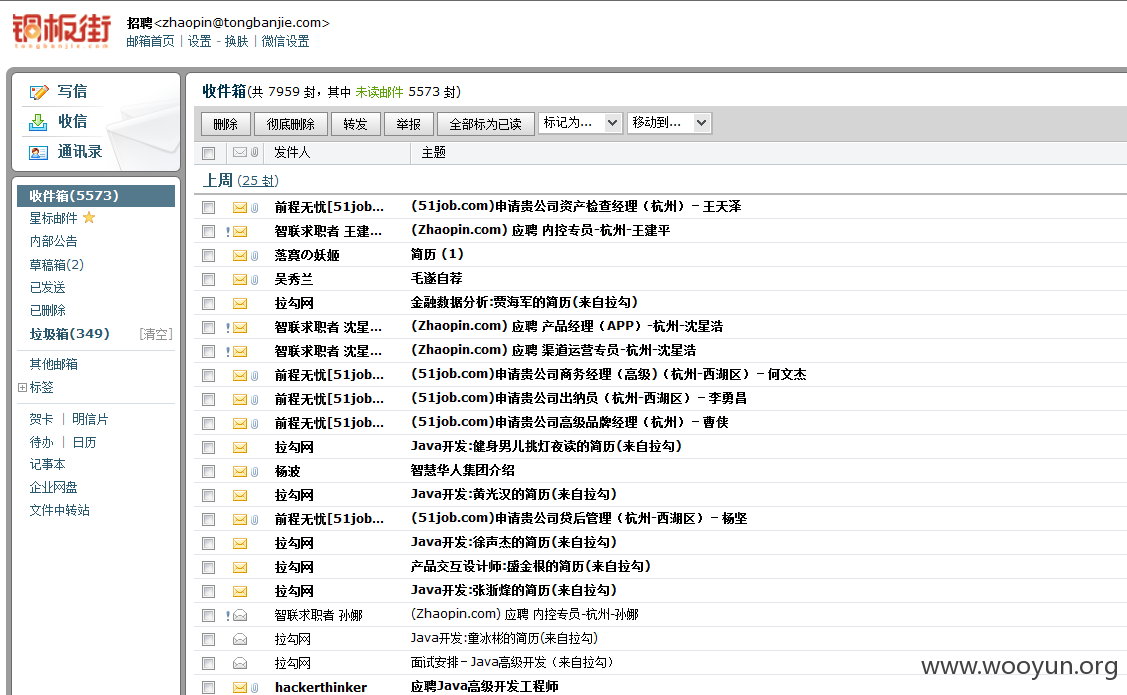Open 设置 link at top
The width and height of the screenshot is (1127, 695).
tap(199, 41)
